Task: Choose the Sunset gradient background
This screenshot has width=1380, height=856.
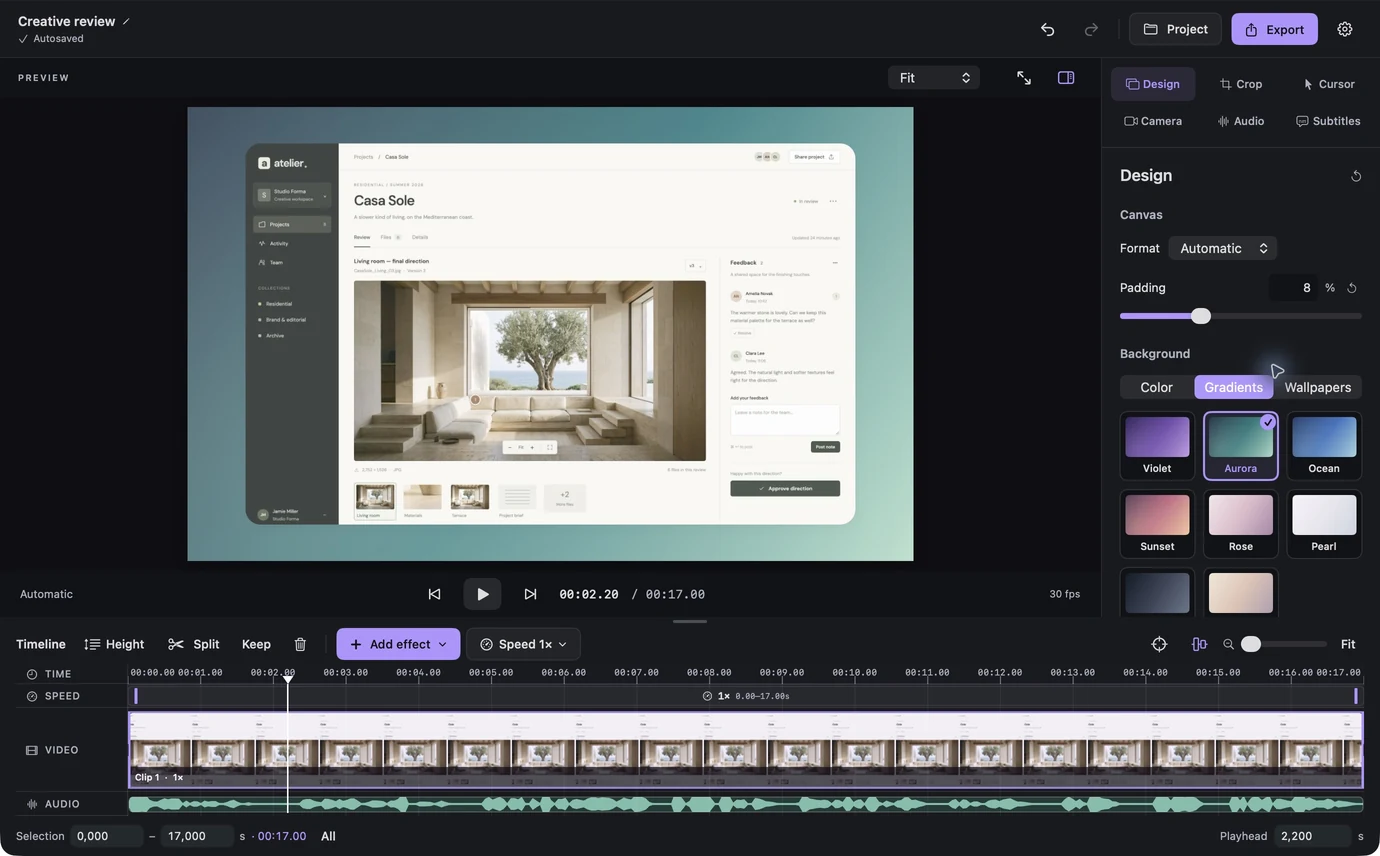Action: [1157, 524]
